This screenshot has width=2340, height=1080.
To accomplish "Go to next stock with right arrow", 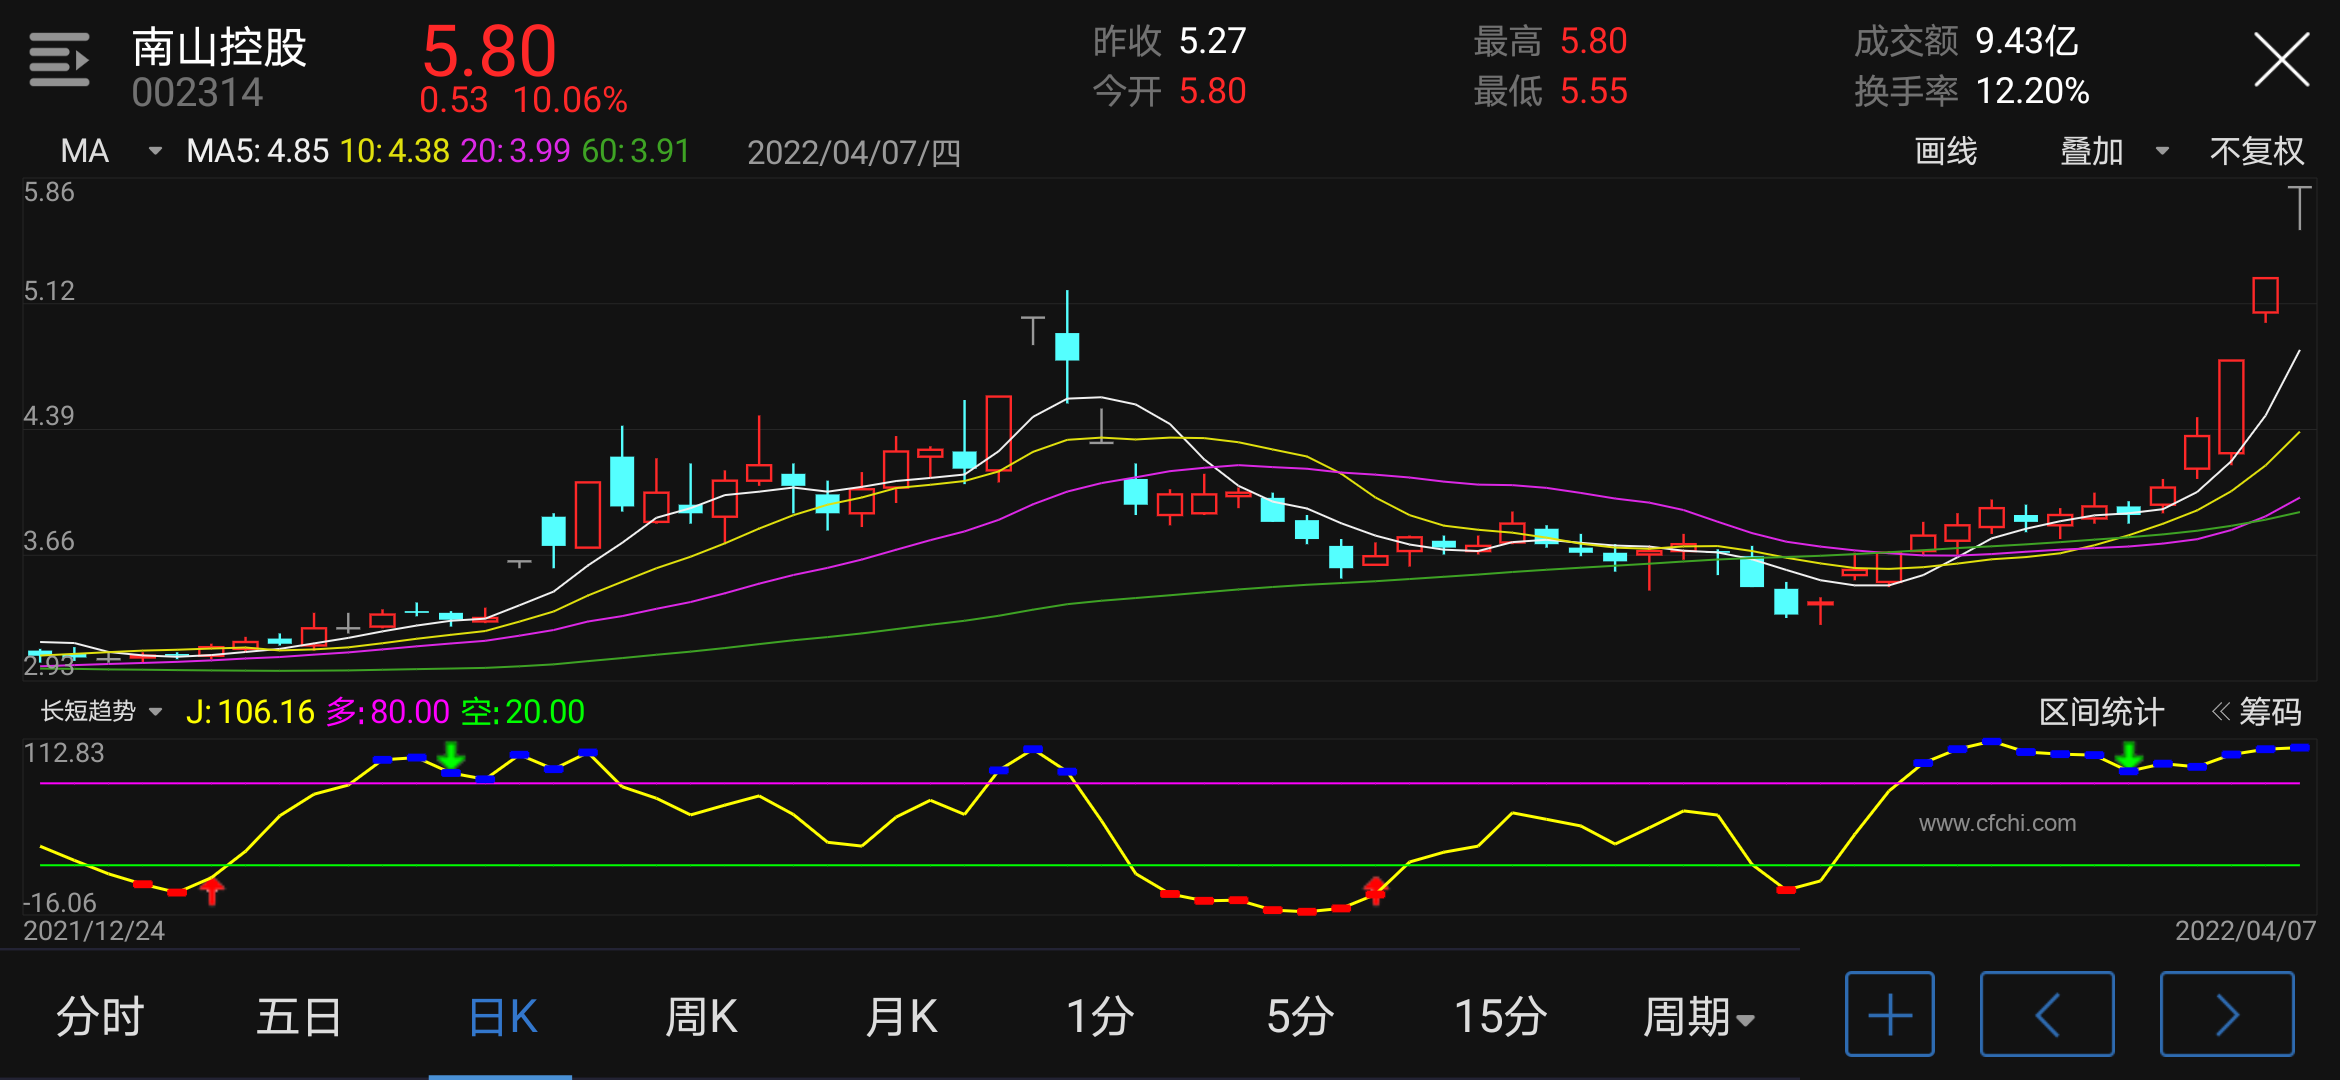I will point(2226,1014).
